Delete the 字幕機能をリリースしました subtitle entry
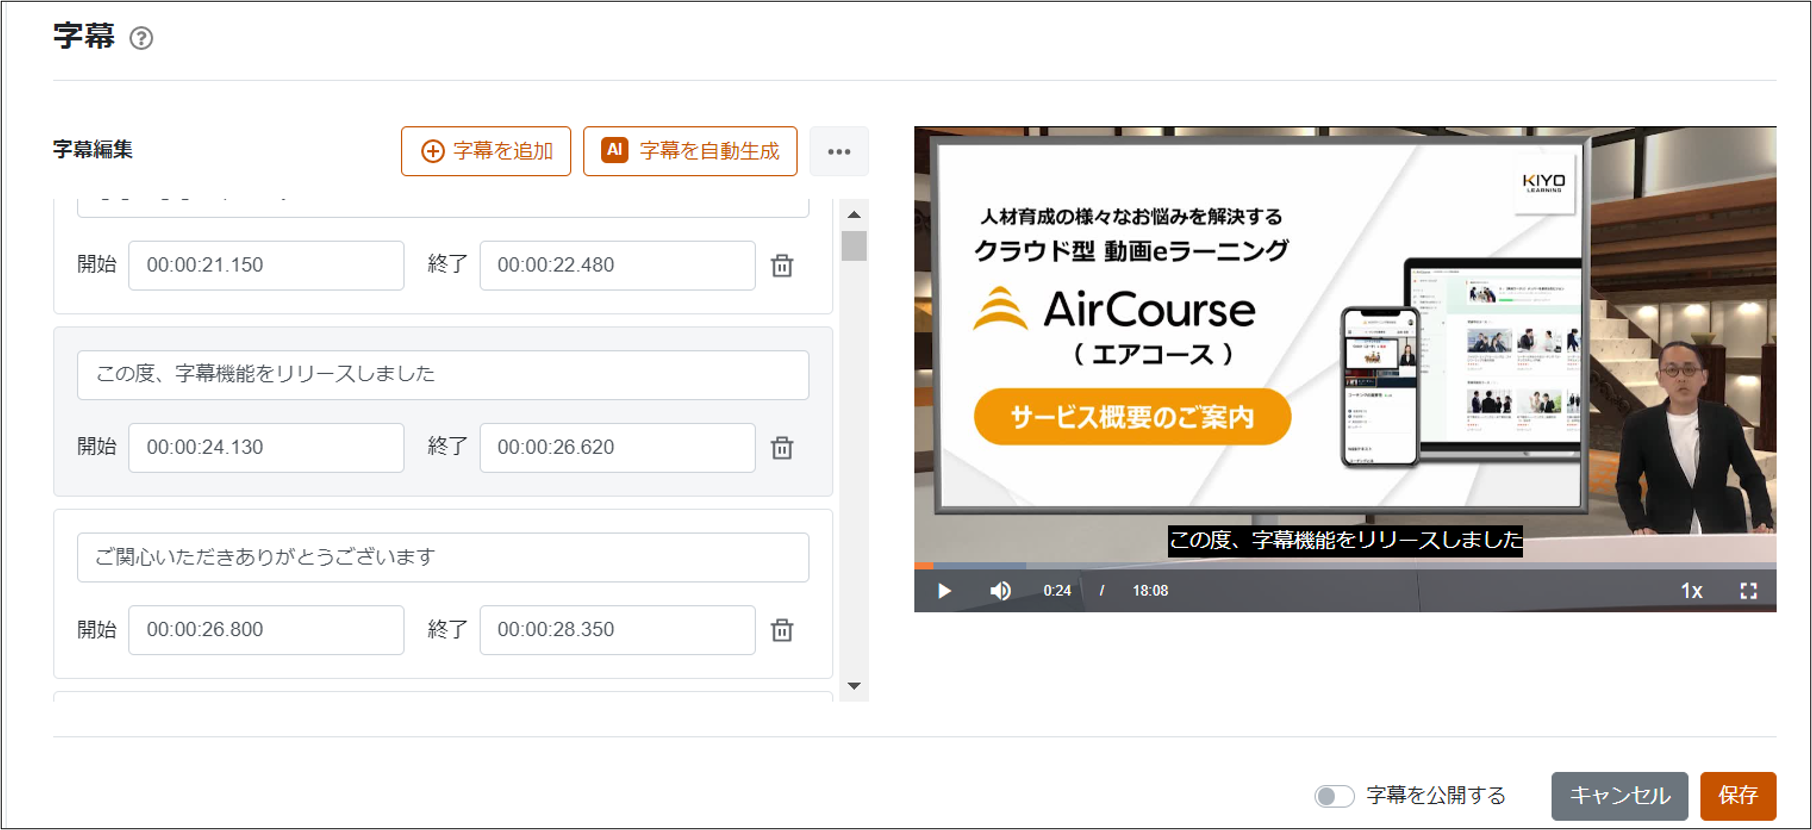 tap(782, 448)
